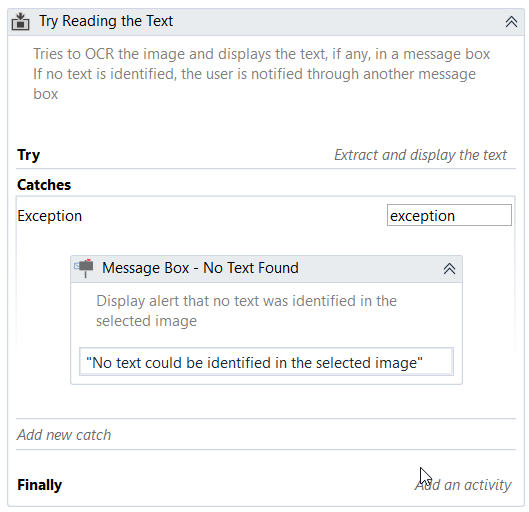529x512 pixels.
Task: Click the empty space right of the Try Reading the Text title
Action: (x=337, y=22)
